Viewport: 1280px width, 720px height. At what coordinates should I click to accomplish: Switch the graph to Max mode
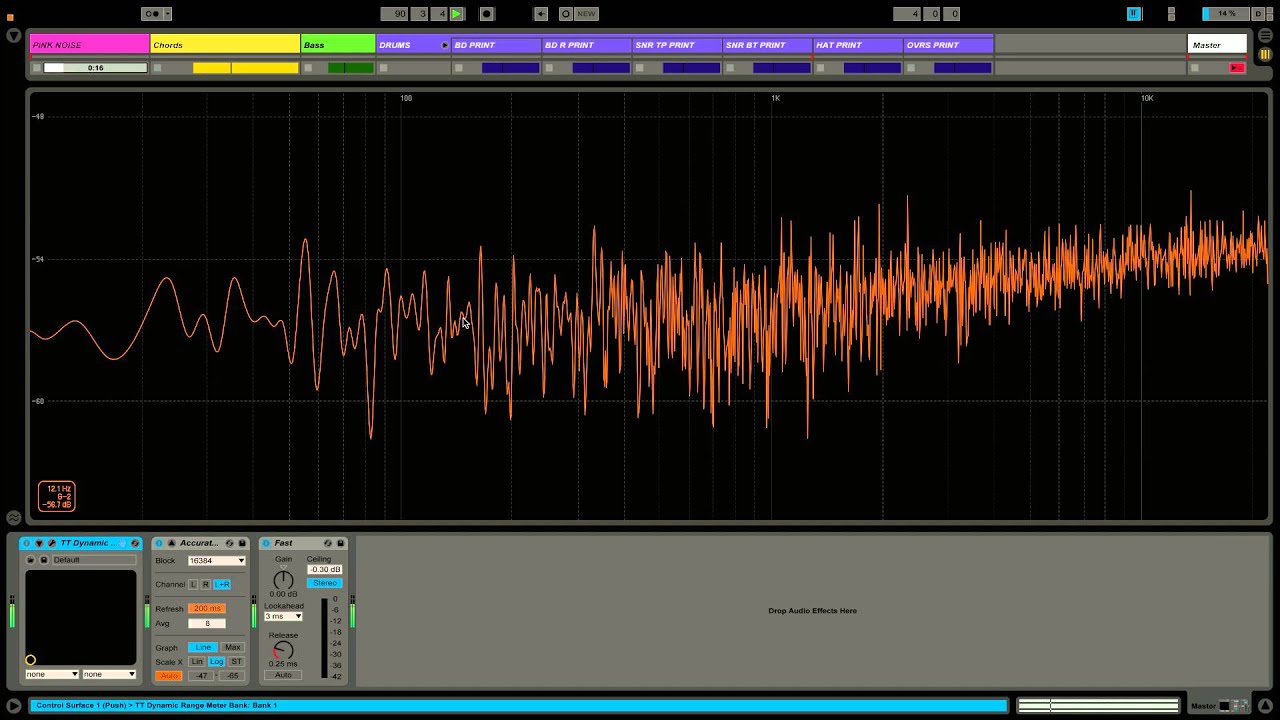[233, 647]
